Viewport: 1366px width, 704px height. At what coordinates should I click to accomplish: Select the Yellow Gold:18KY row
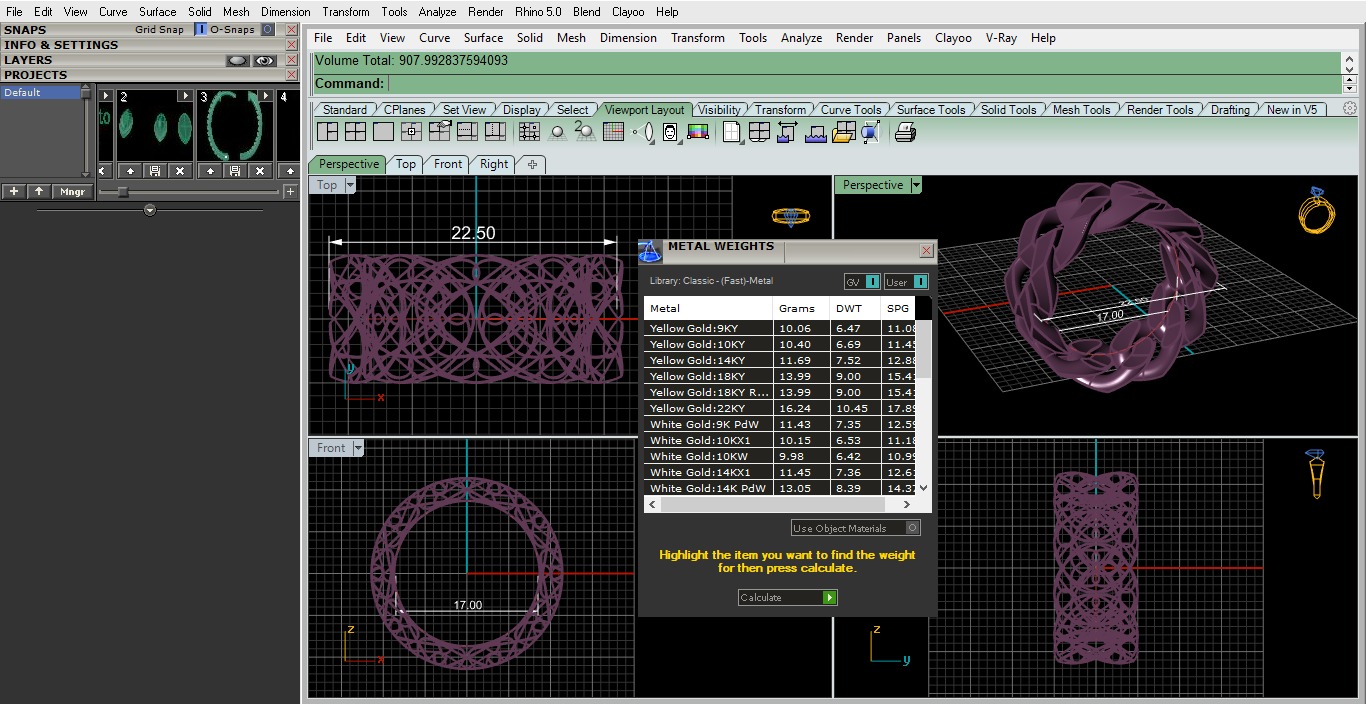click(780, 376)
